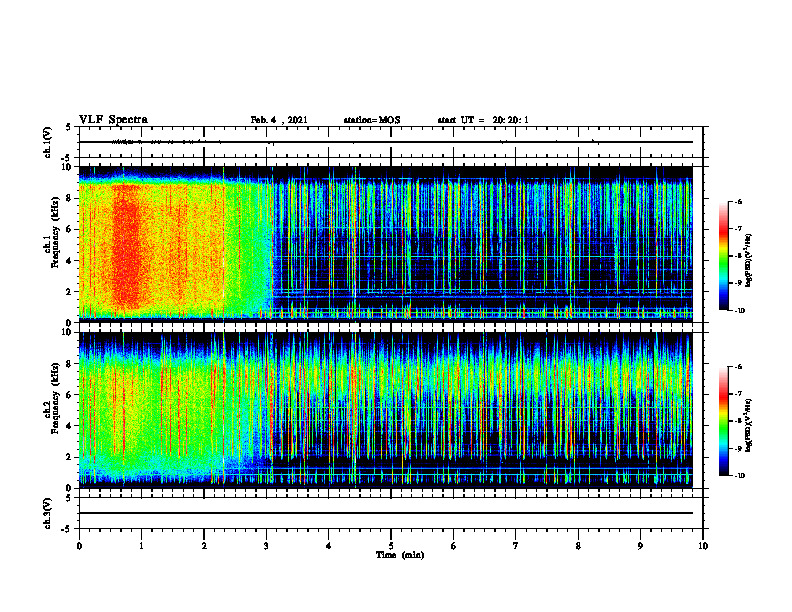
Task: Click the "8" tick on the time axis
Action: [x=578, y=546]
